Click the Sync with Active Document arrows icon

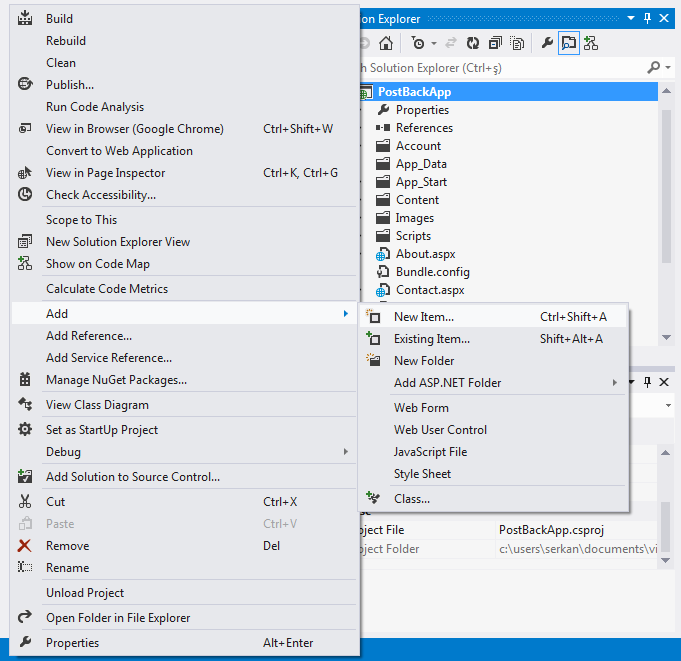tap(451, 43)
